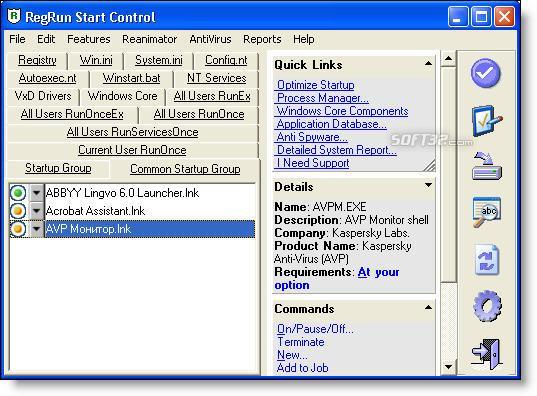Switch to the Config.nt tab
This screenshot has width=537, height=396.
(226, 60)
